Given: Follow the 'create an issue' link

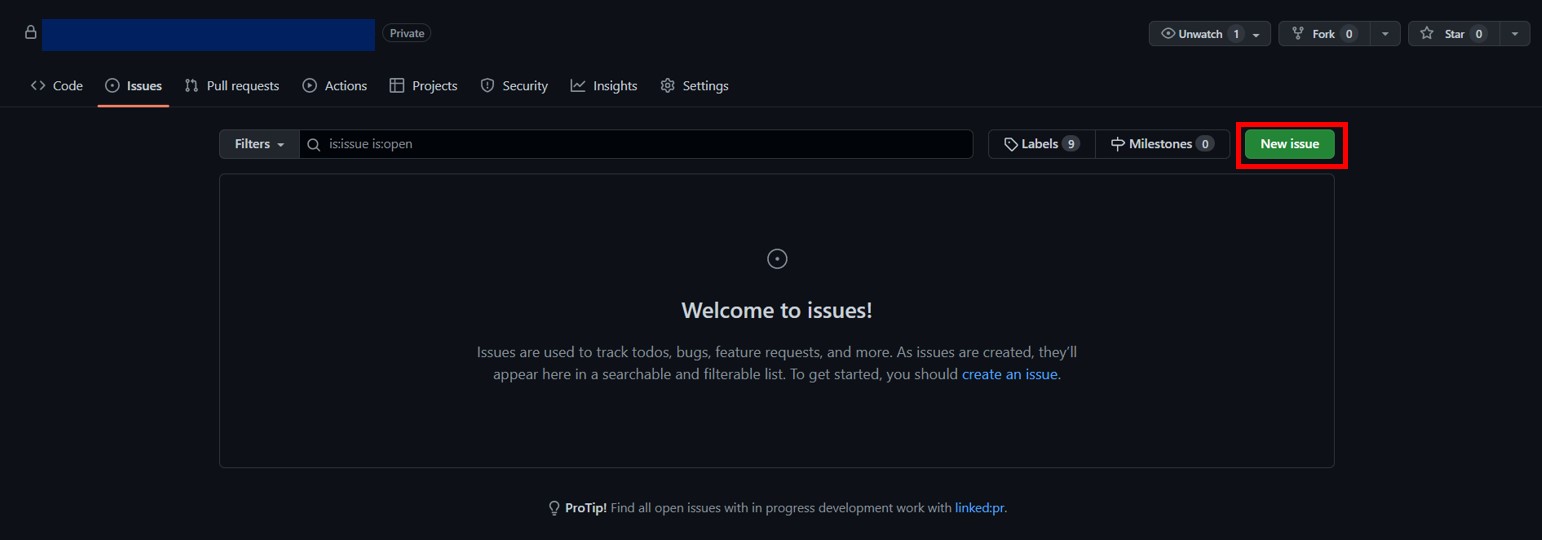Looking at the screenshot, I should [x=1009, y=374].
